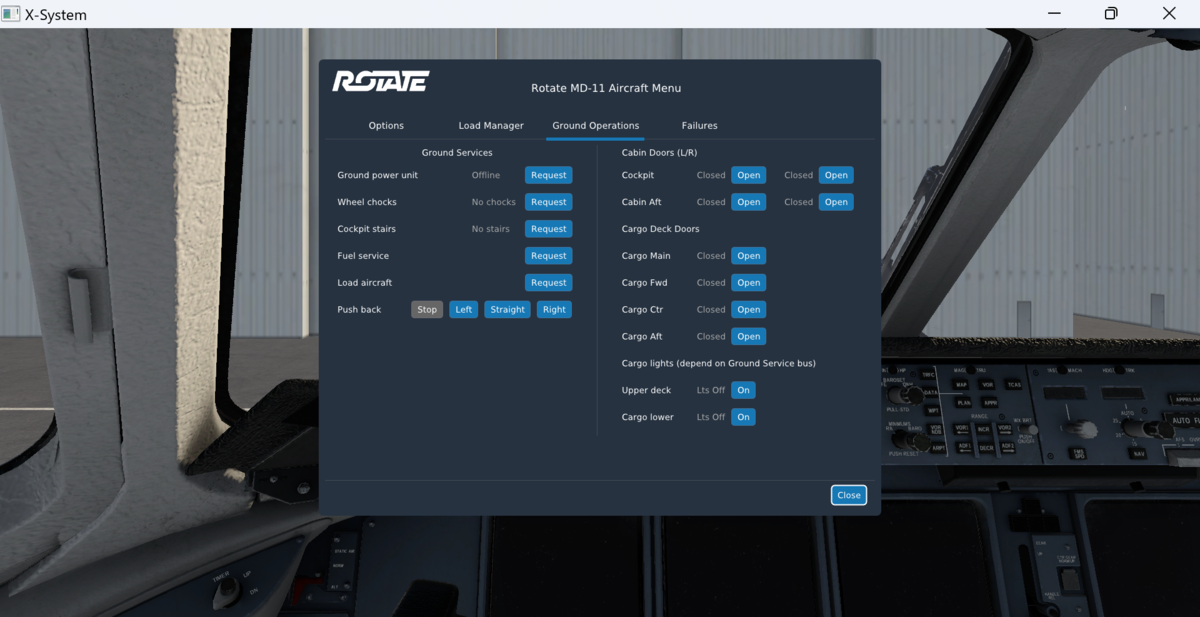1200x617 pixels.
Task: Open the Cargo Ctr door
Action: click(749, 310)
